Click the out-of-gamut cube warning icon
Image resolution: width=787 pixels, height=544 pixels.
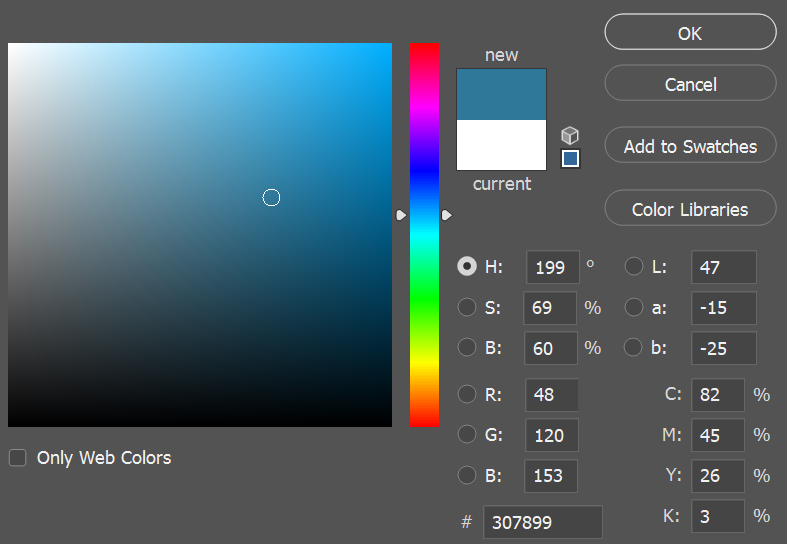(x=570, y=135)
